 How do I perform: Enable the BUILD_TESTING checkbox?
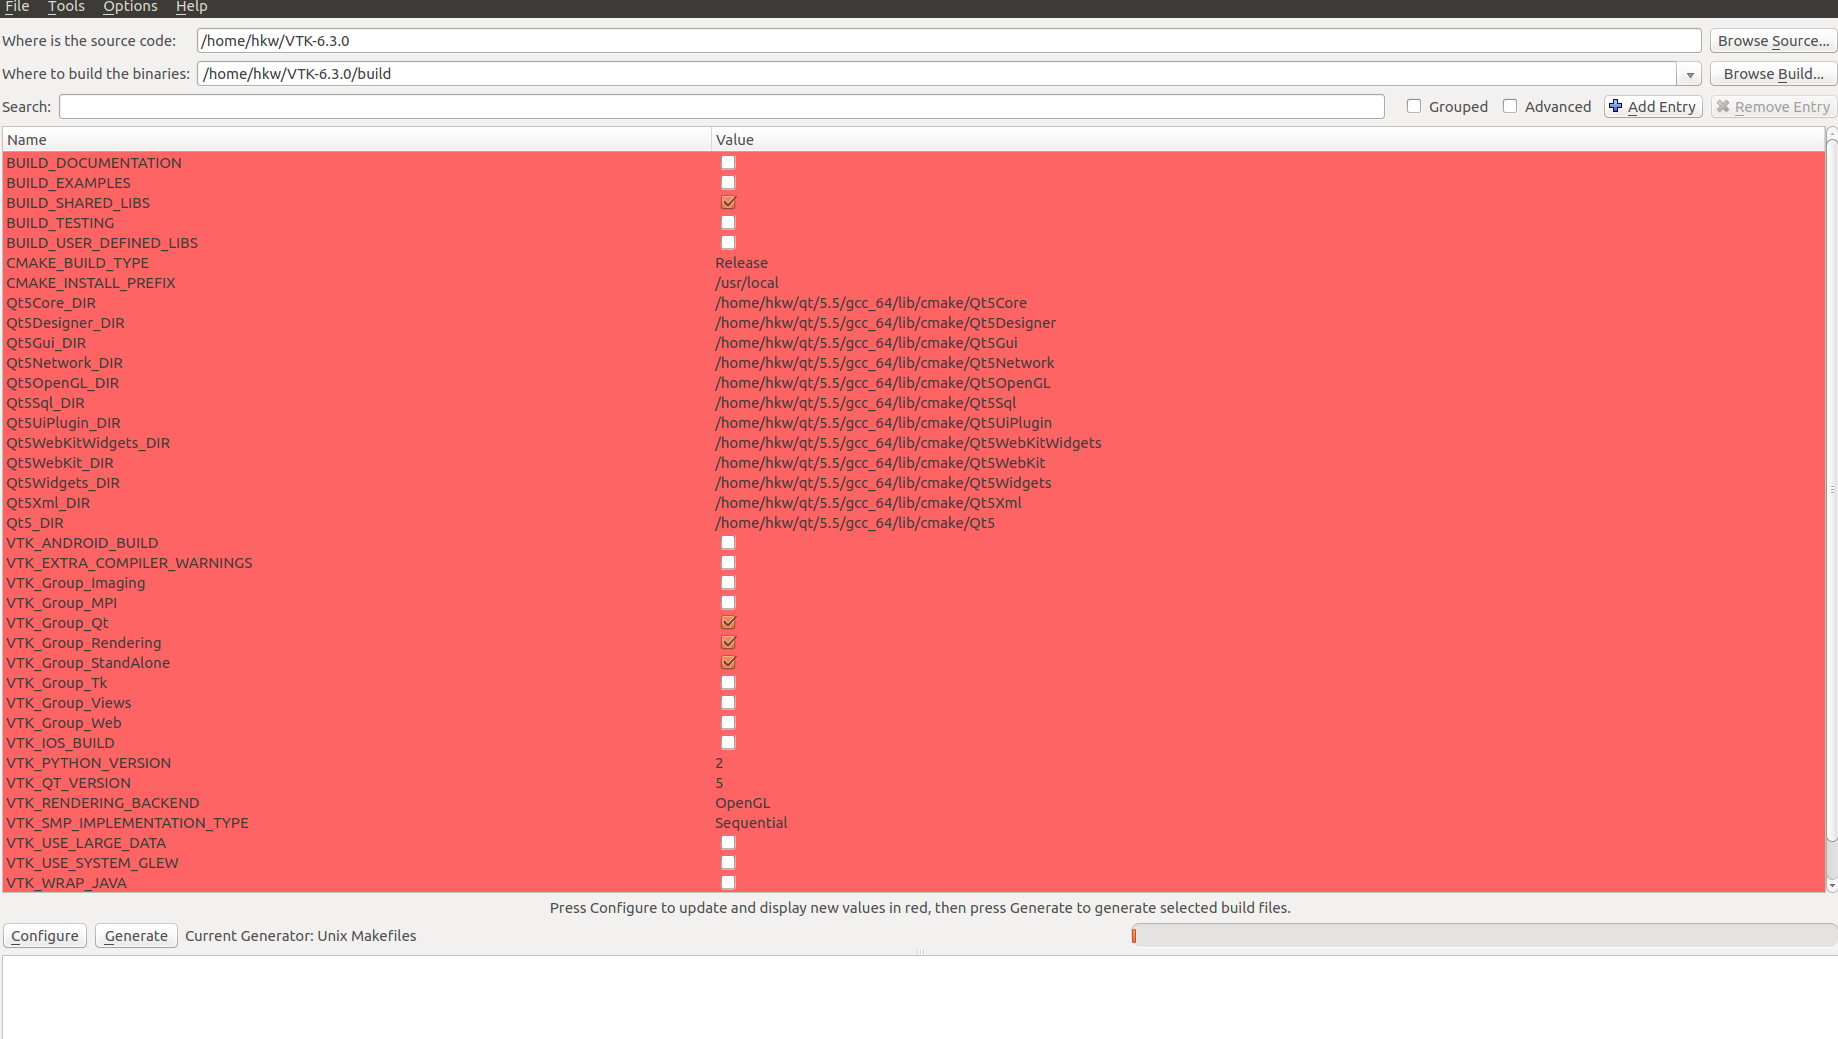point(727,222)
